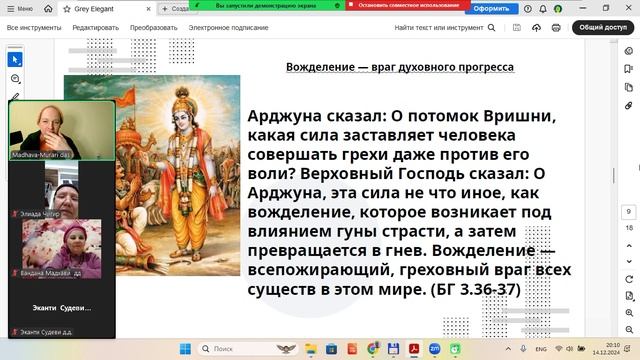Go to previous page with up chevron
Image resolution: width=640 pixels, height=360 pixels.
tap(629, 246)
